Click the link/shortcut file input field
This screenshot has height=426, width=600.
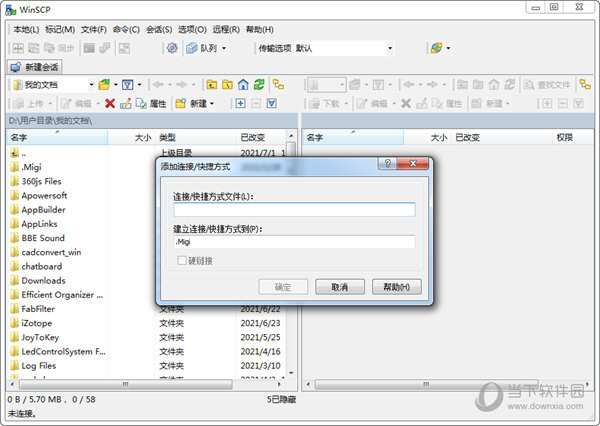coord(294,210)
